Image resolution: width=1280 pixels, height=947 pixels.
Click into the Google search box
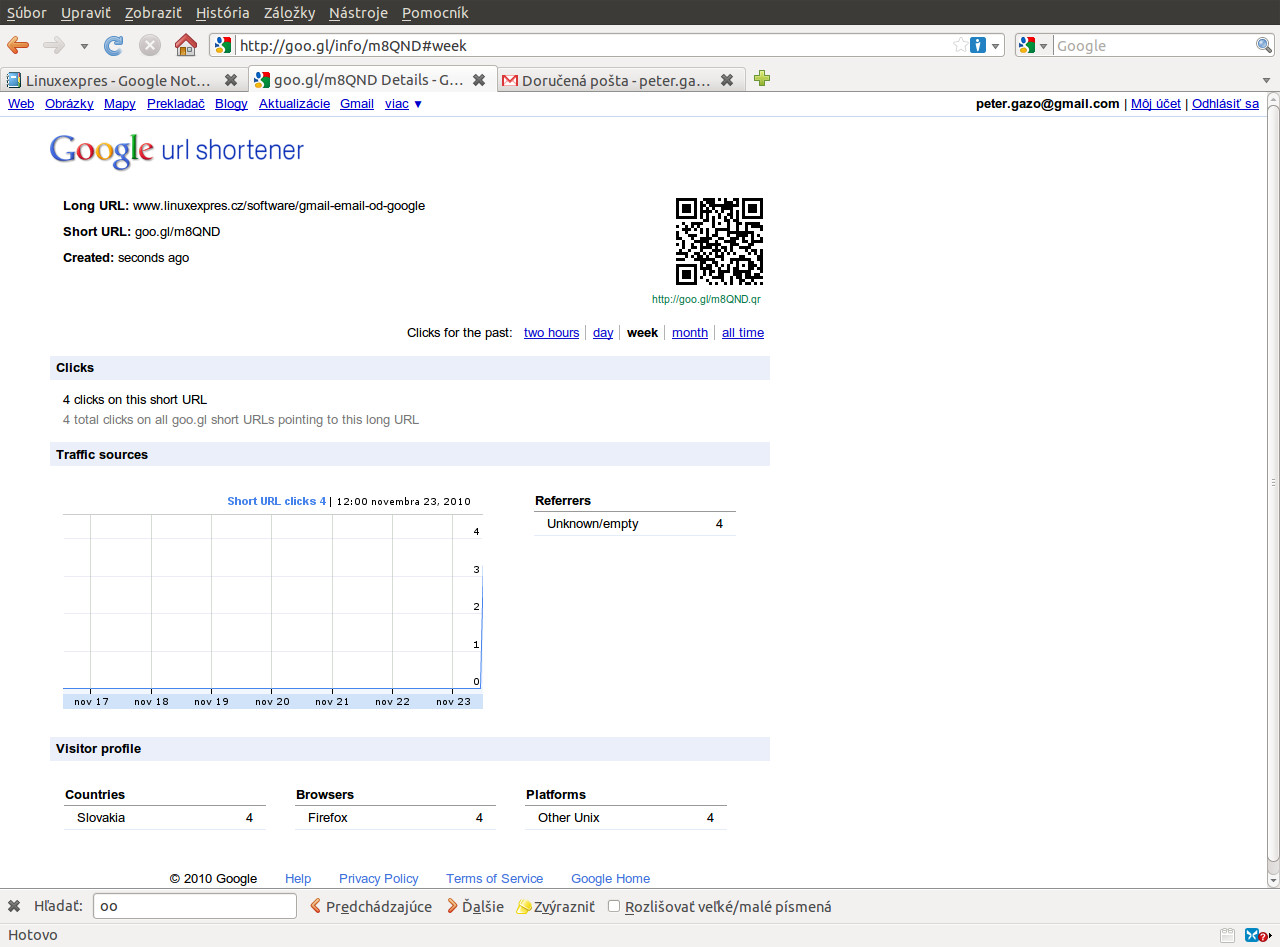pos(1154,45)
